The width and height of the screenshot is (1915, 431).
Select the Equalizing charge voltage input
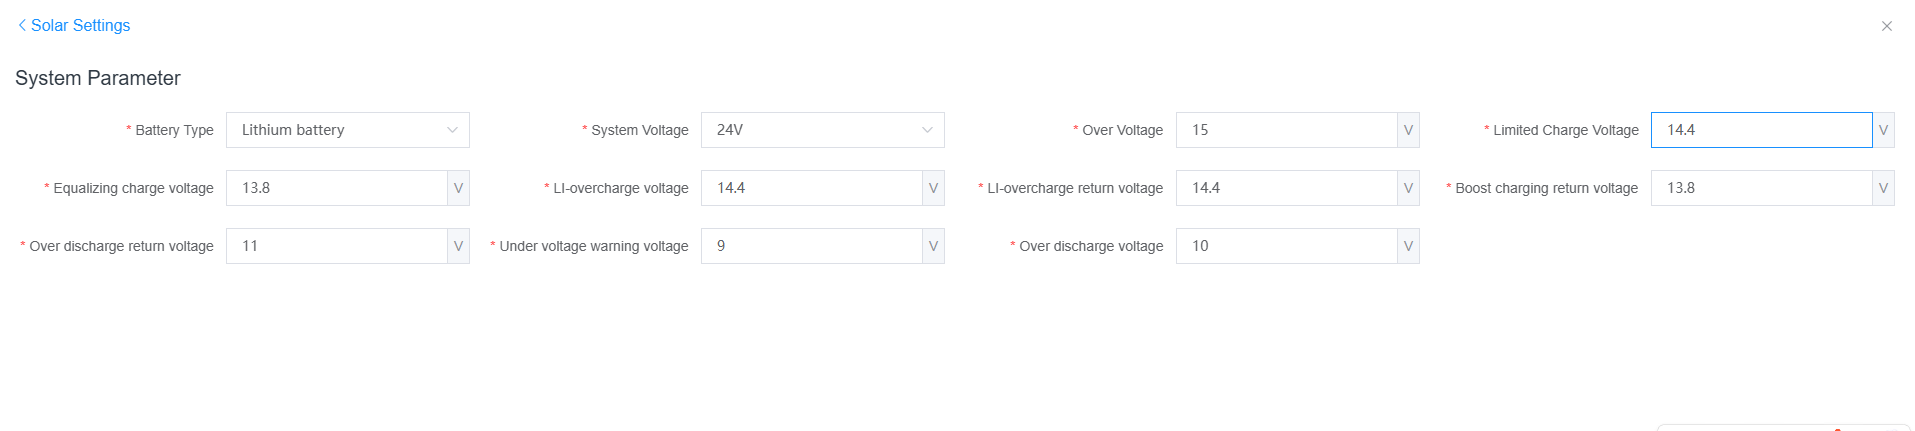coord(336,188)
